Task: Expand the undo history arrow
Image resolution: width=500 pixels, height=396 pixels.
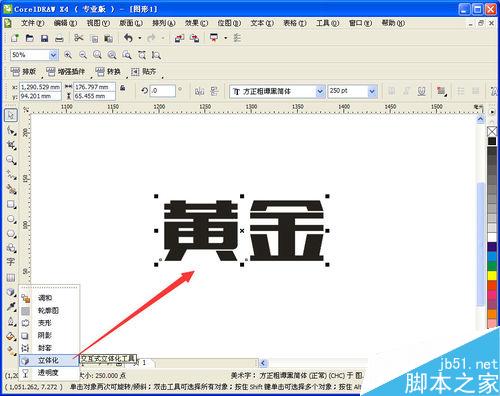Action: (x=140, y=38)
